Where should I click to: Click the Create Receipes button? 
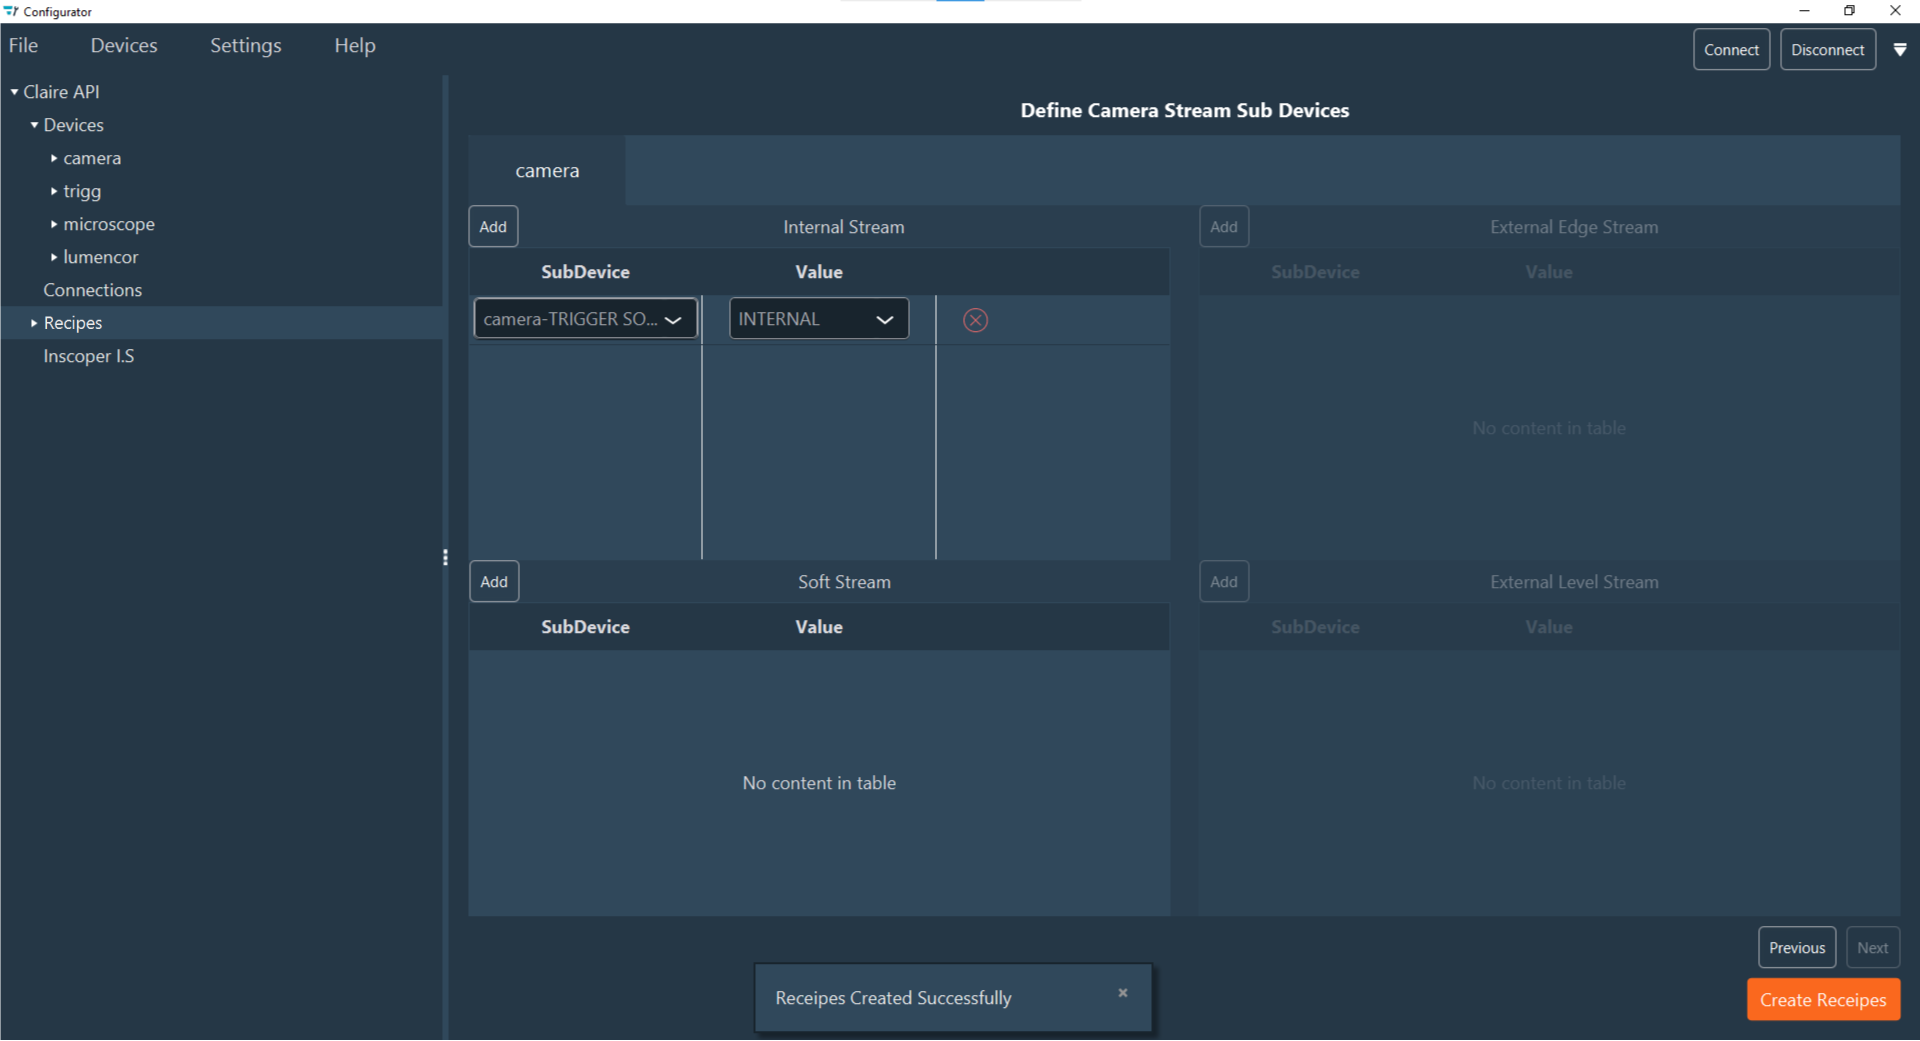1822,1000
